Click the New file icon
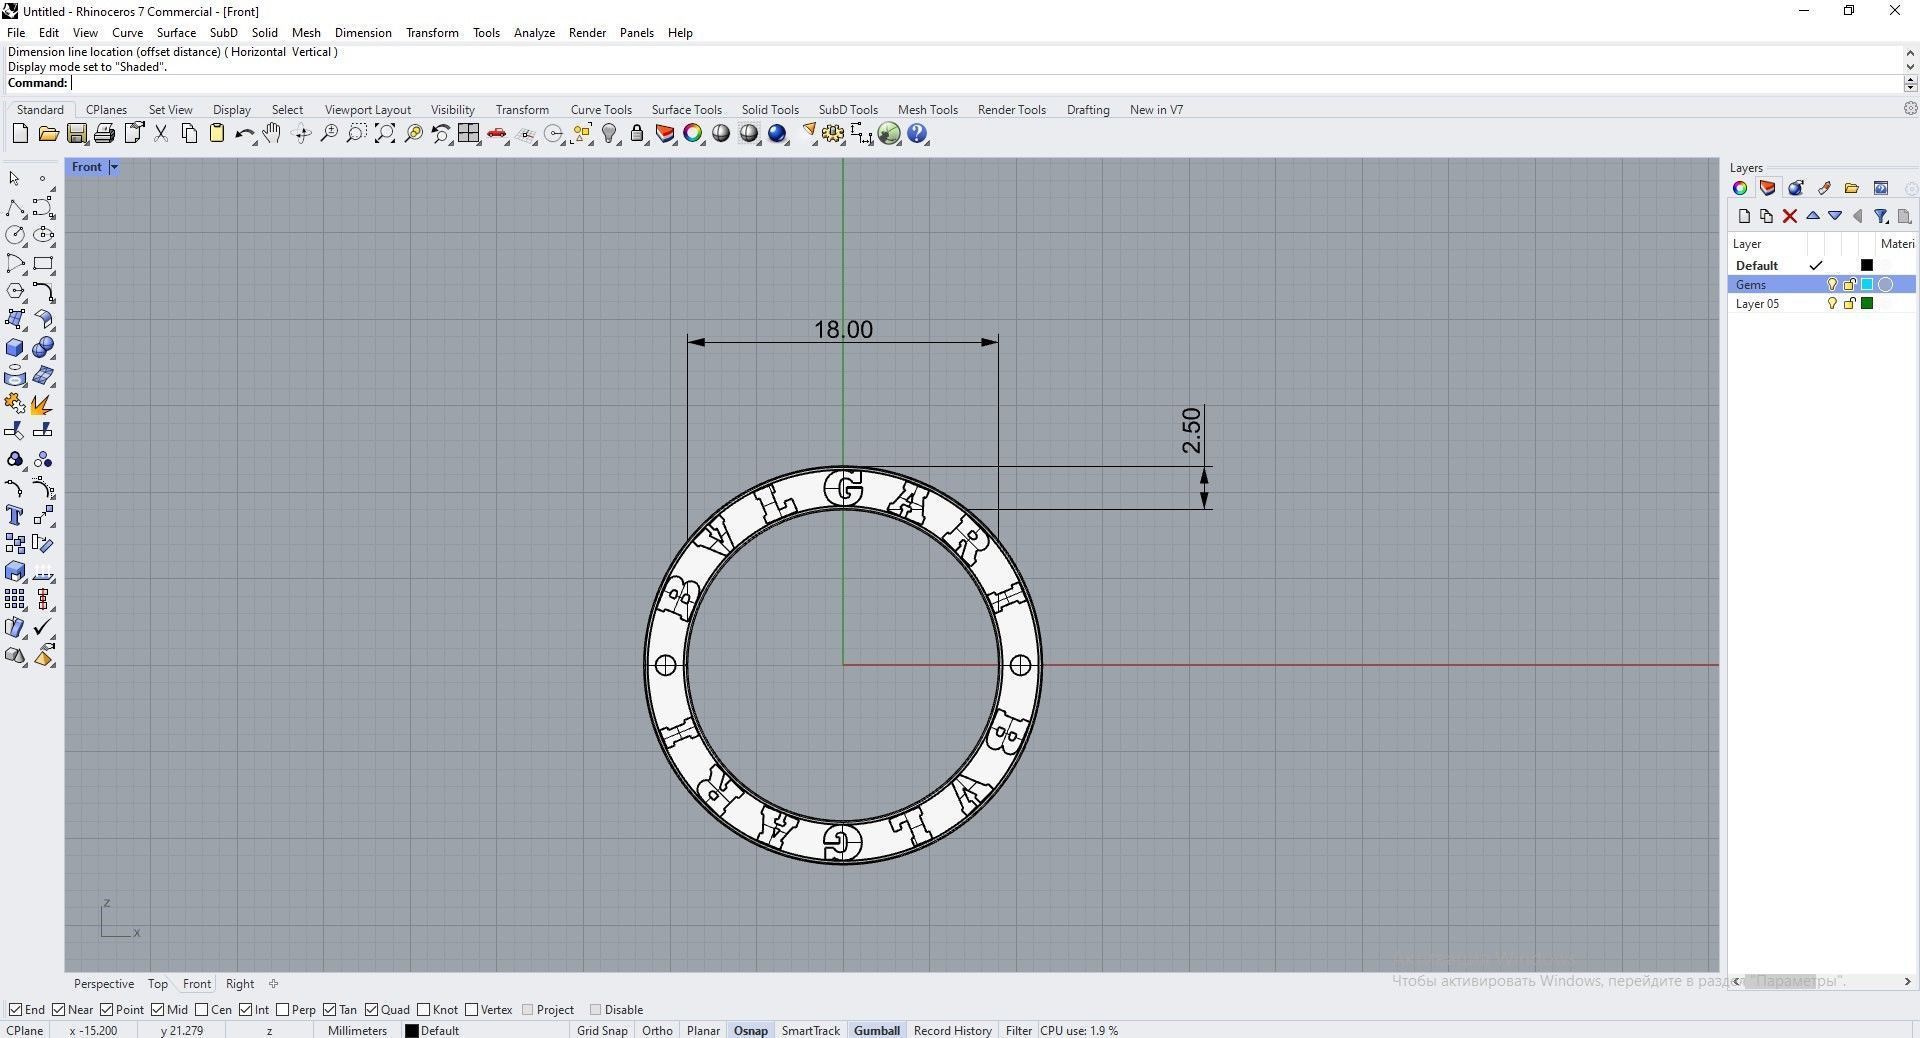The image size is (1920, 1038). [20, 134]
